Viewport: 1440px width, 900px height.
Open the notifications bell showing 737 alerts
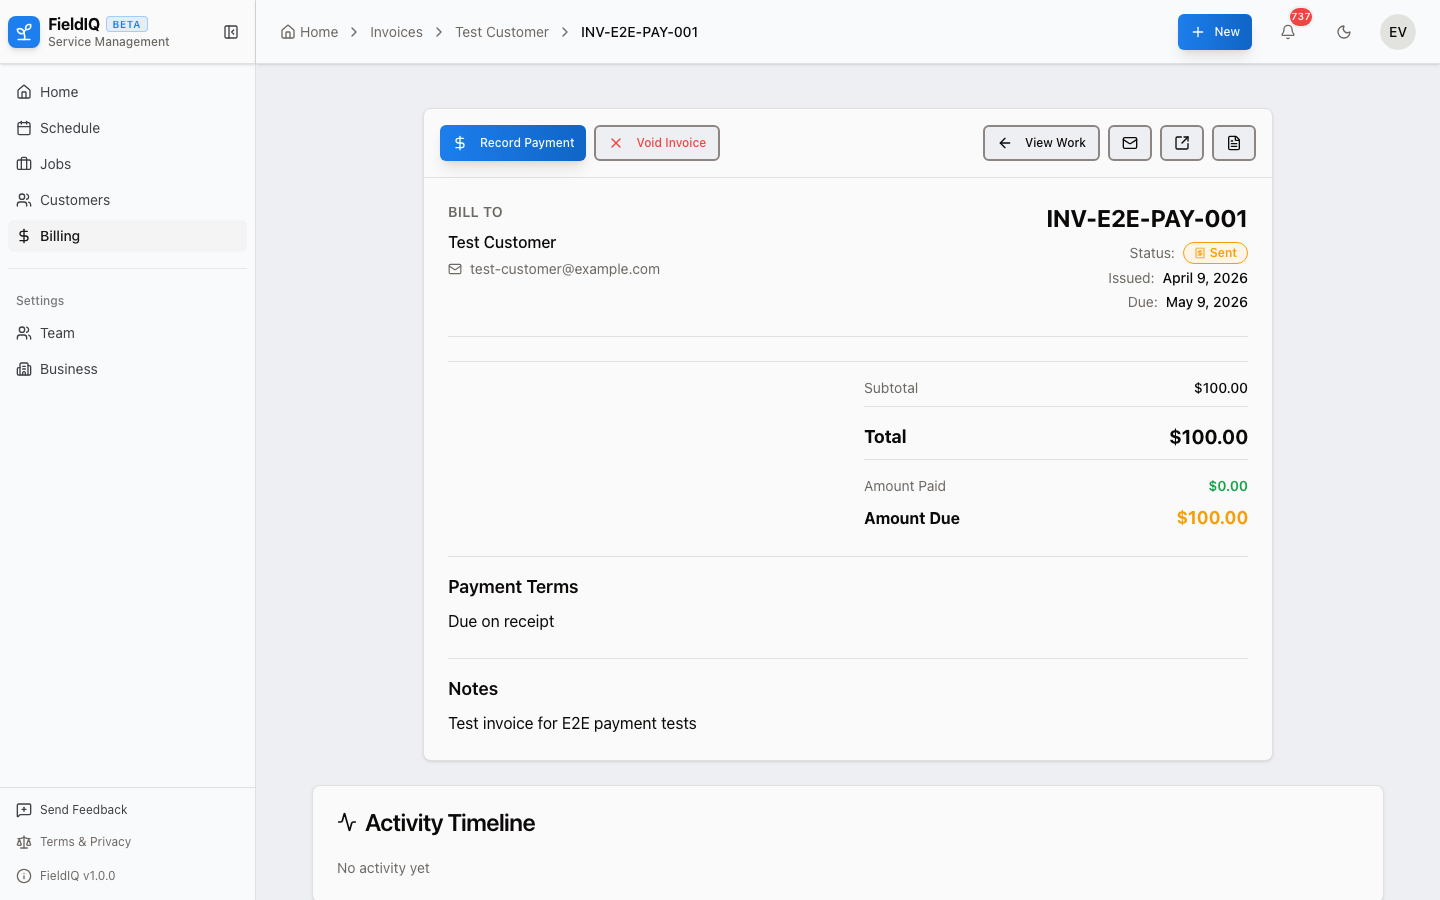1288,32
